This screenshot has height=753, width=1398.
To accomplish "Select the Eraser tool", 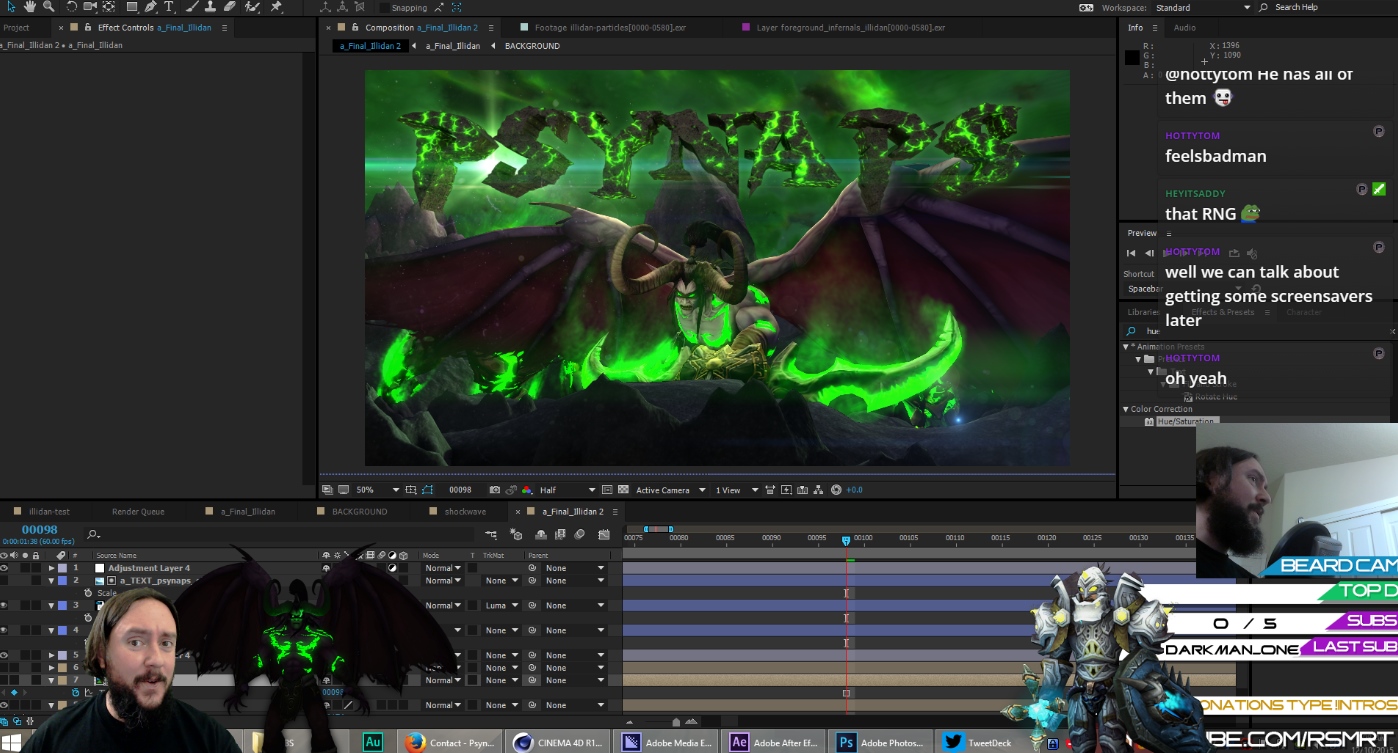I will pos(230,7).
